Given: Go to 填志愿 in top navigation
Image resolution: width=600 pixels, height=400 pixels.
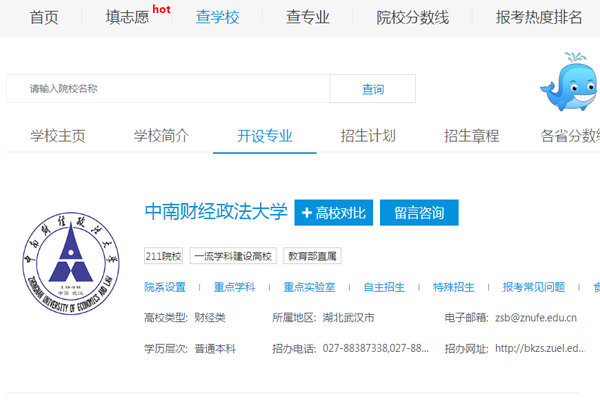Looking at the screenshot, I should (x=127, y=18).
